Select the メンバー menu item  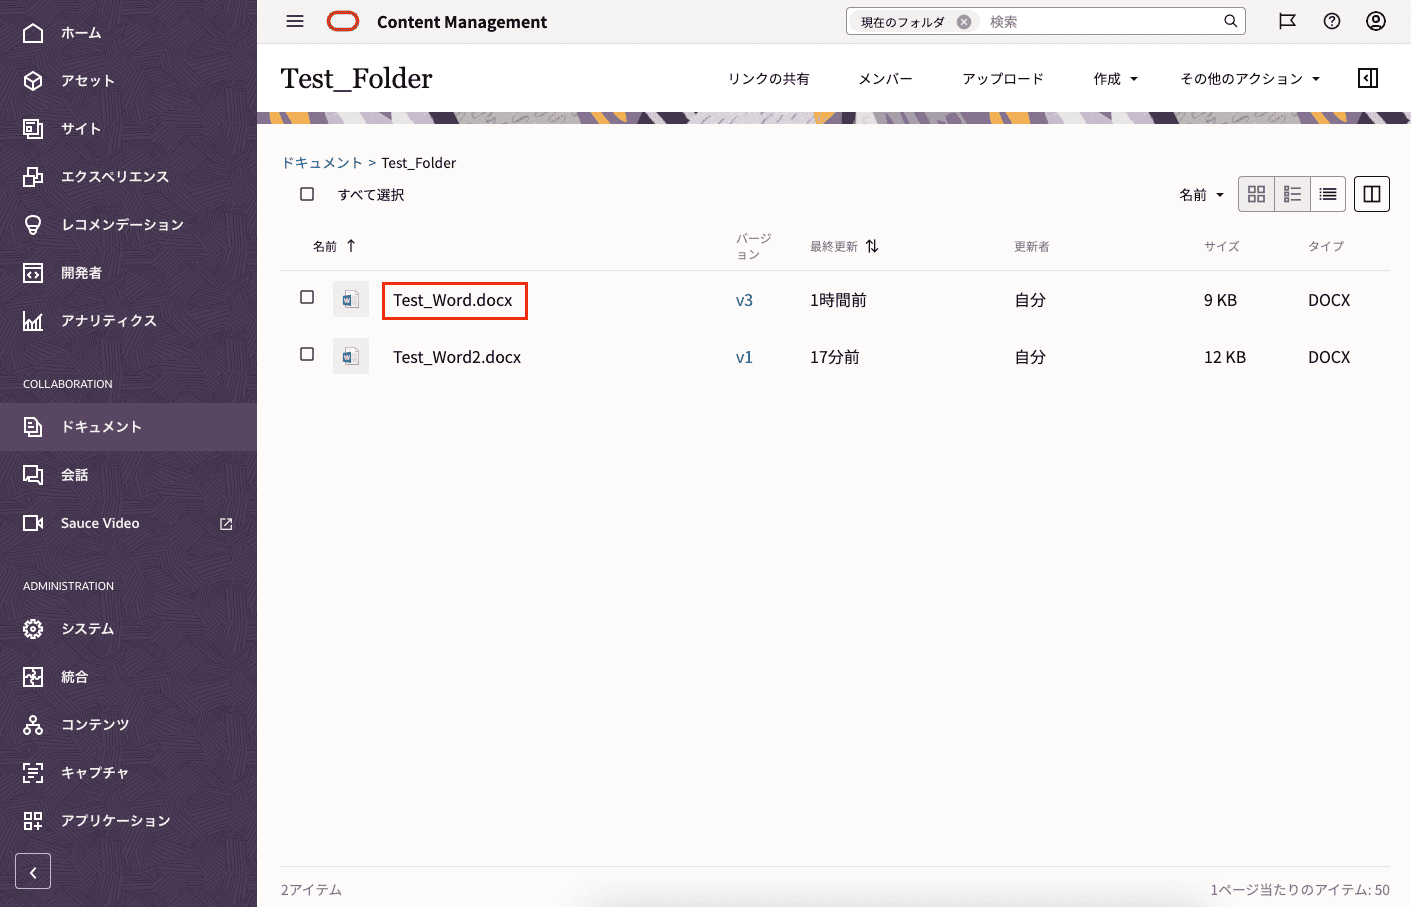tap(884, 78)
